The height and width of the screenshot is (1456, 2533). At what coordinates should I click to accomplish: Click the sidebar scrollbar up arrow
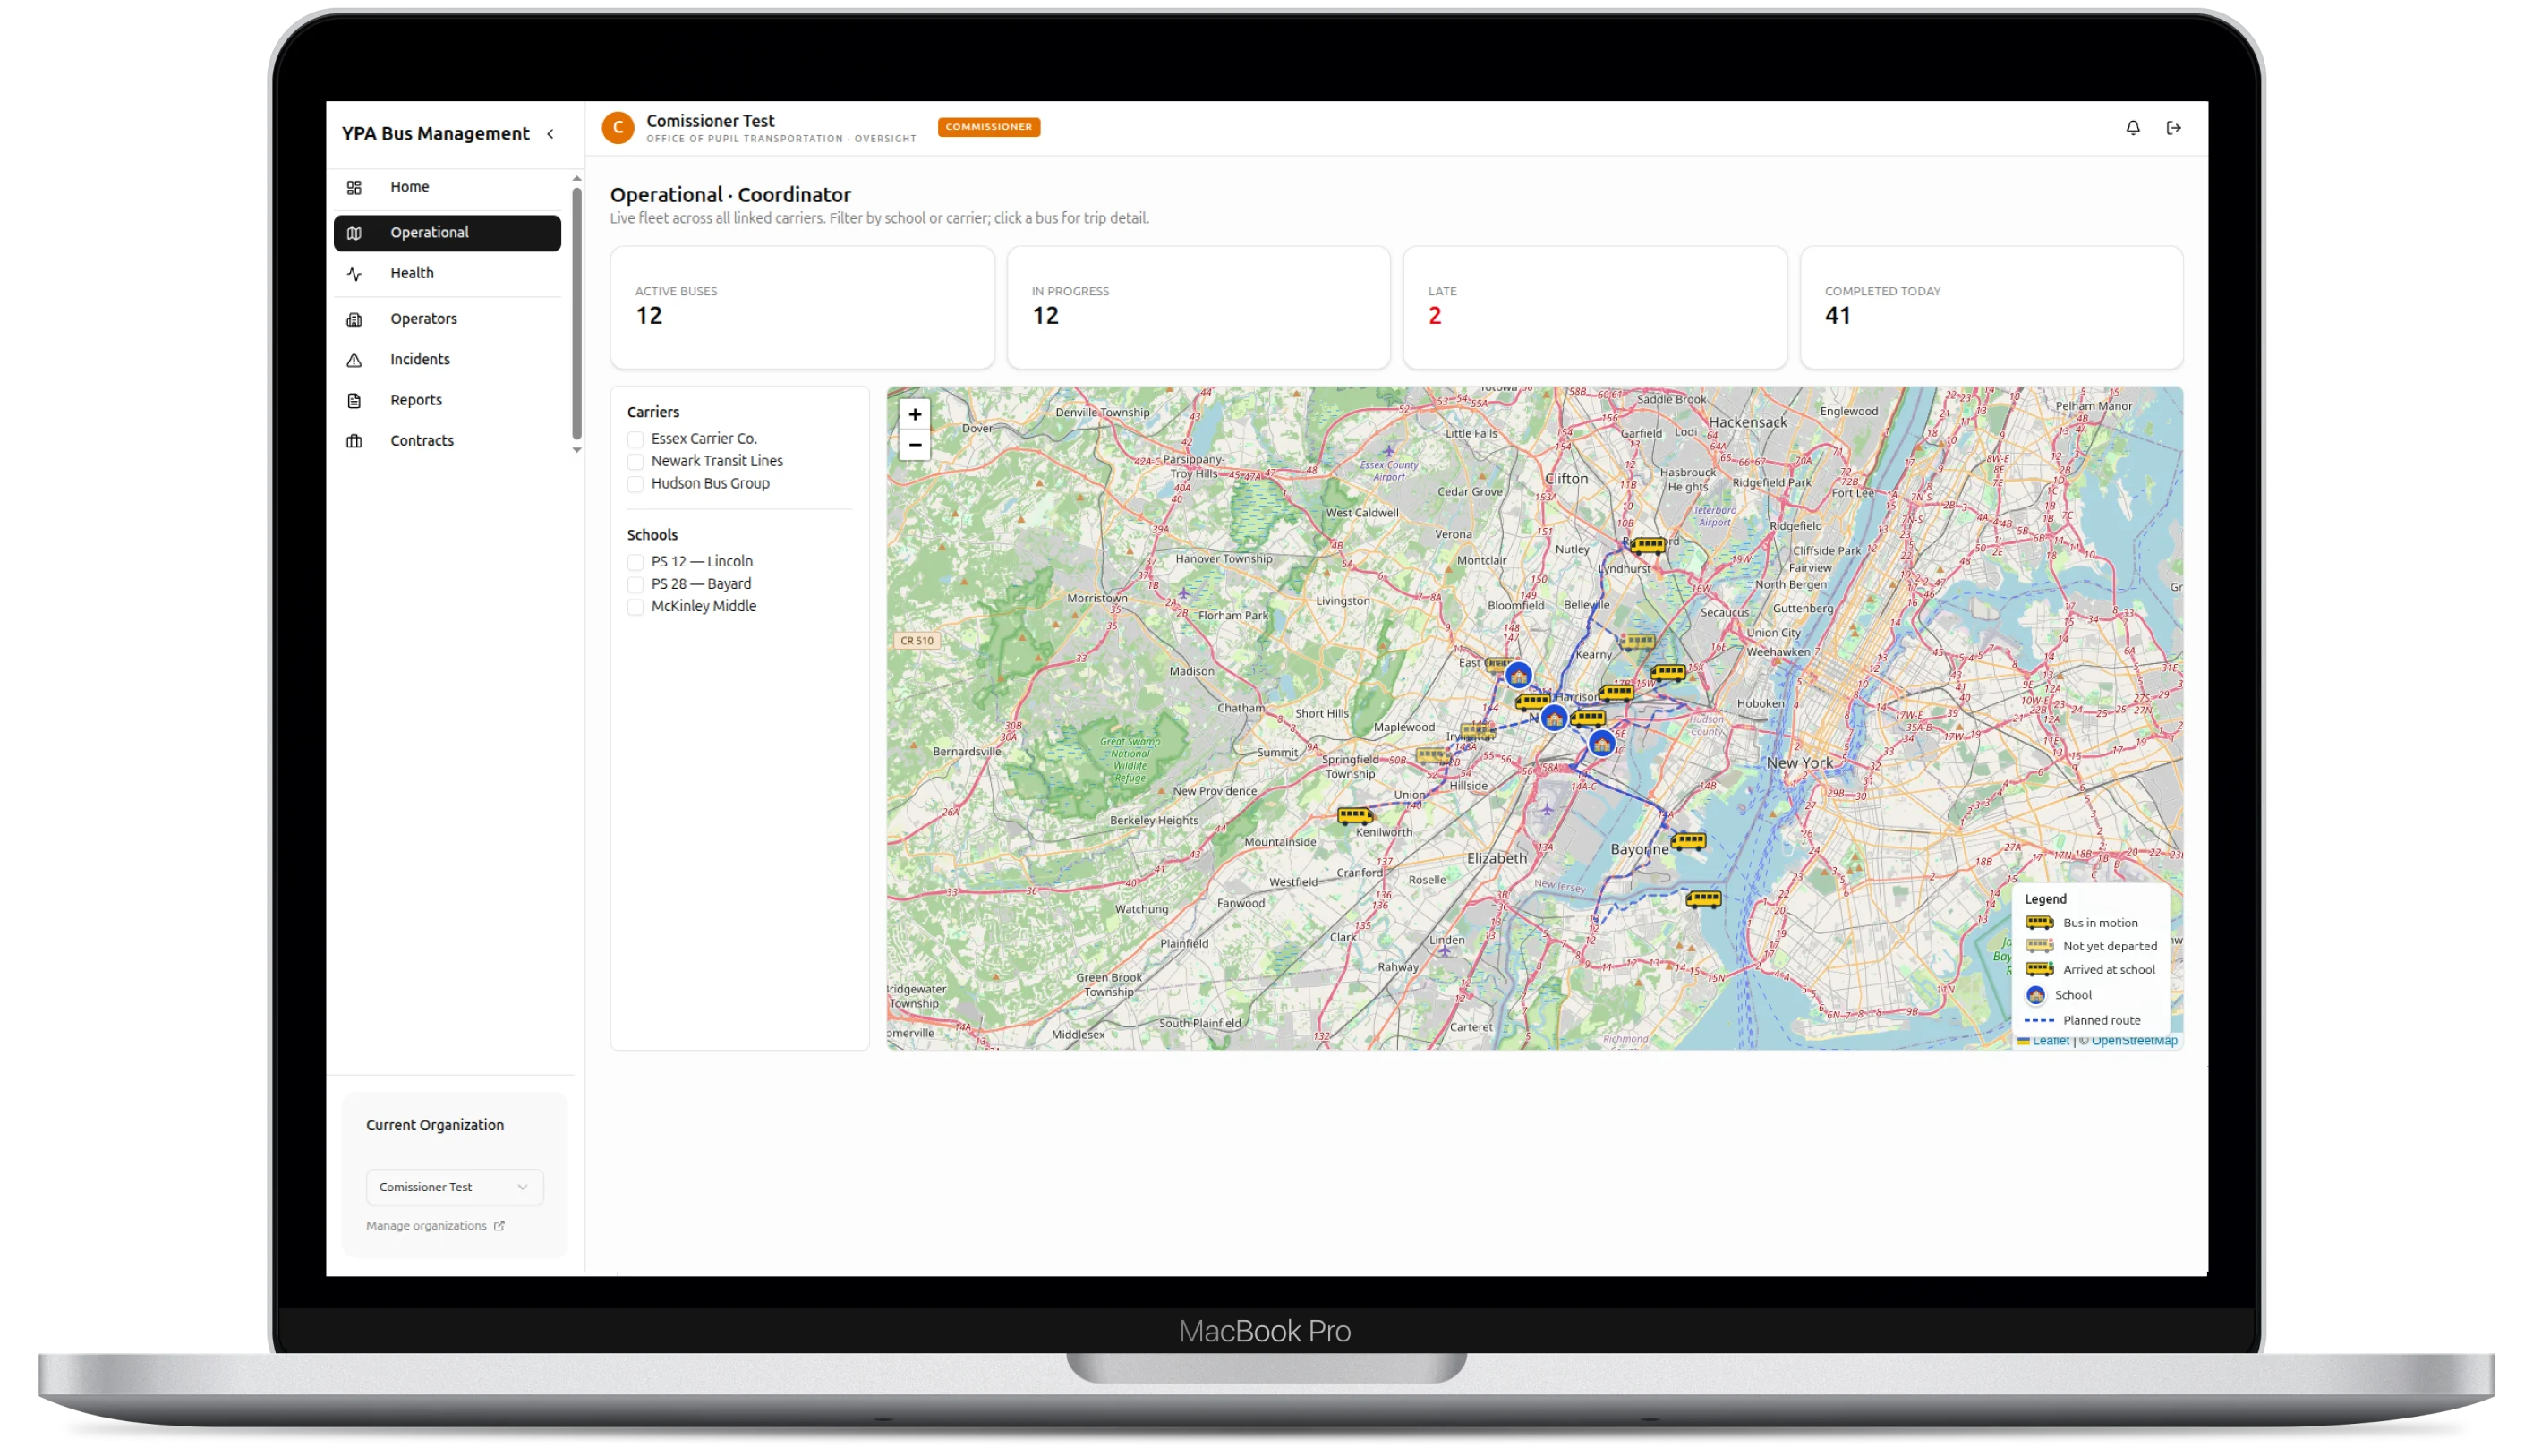576,179
